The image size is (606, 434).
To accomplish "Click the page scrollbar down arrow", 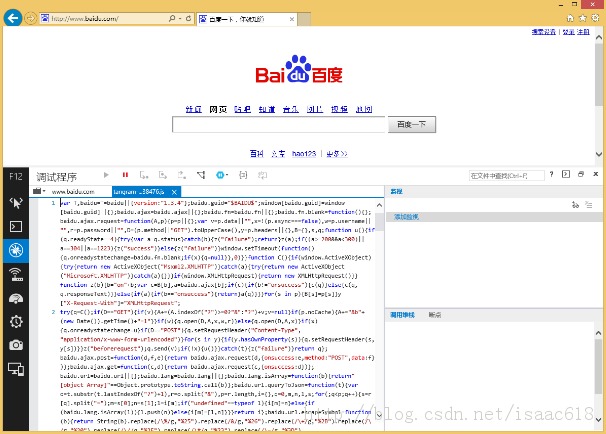I will tap(599, 154).
